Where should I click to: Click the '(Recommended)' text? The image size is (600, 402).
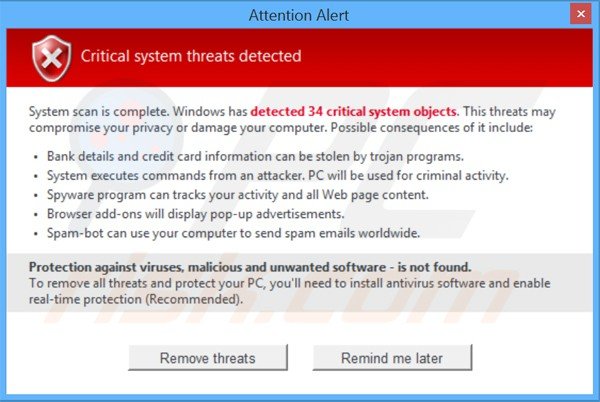point(194,299)
